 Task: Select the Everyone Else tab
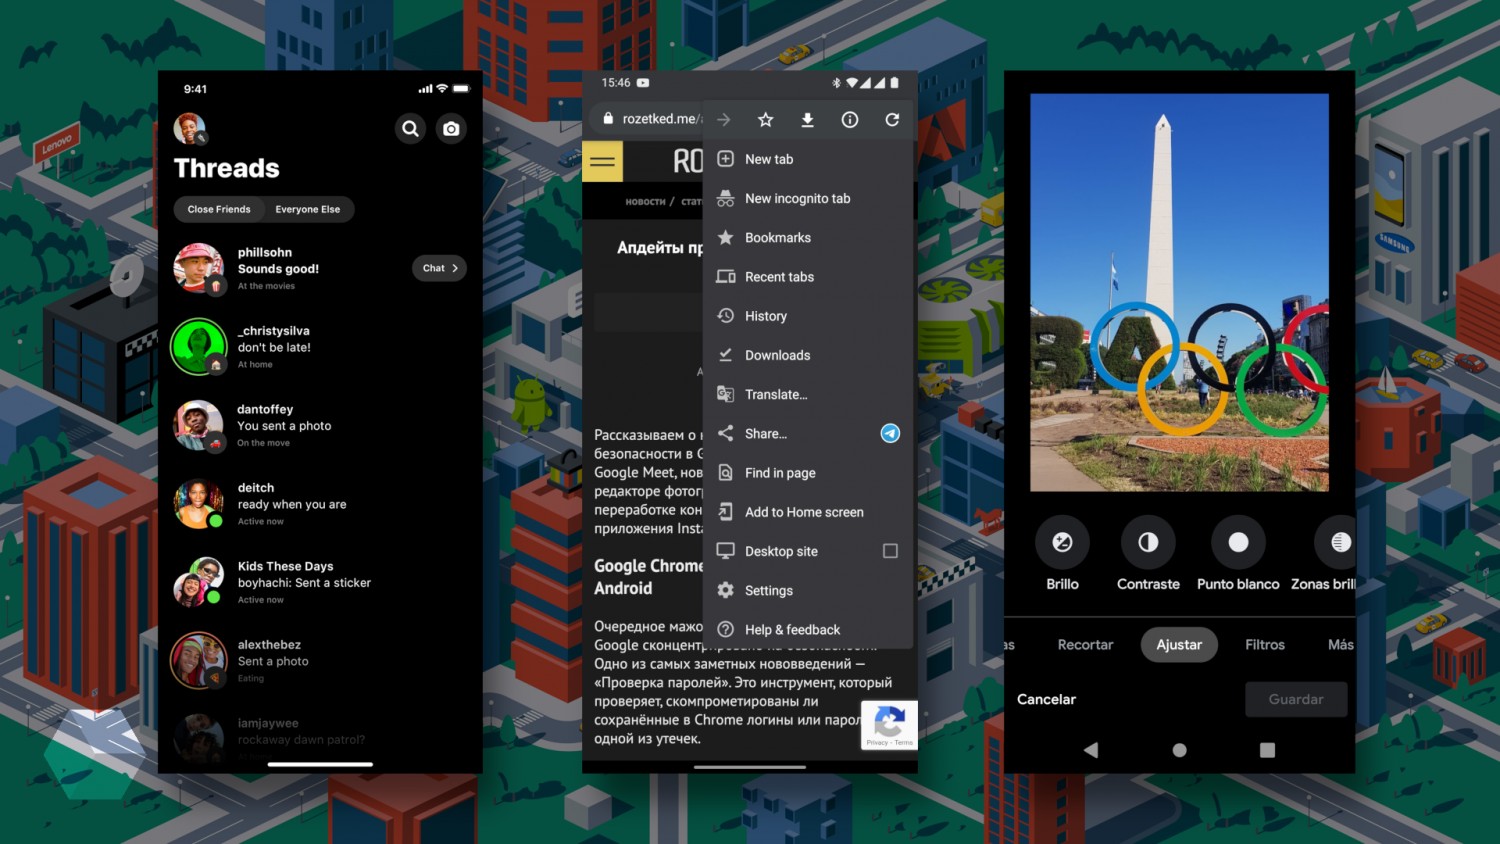(308, 209)
